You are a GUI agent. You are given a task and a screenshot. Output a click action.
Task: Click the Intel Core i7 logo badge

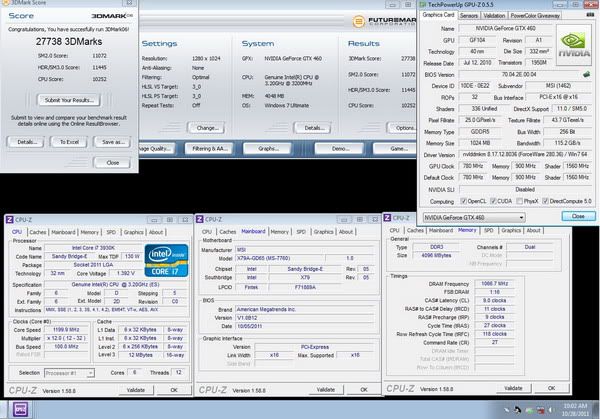[166, 261]
